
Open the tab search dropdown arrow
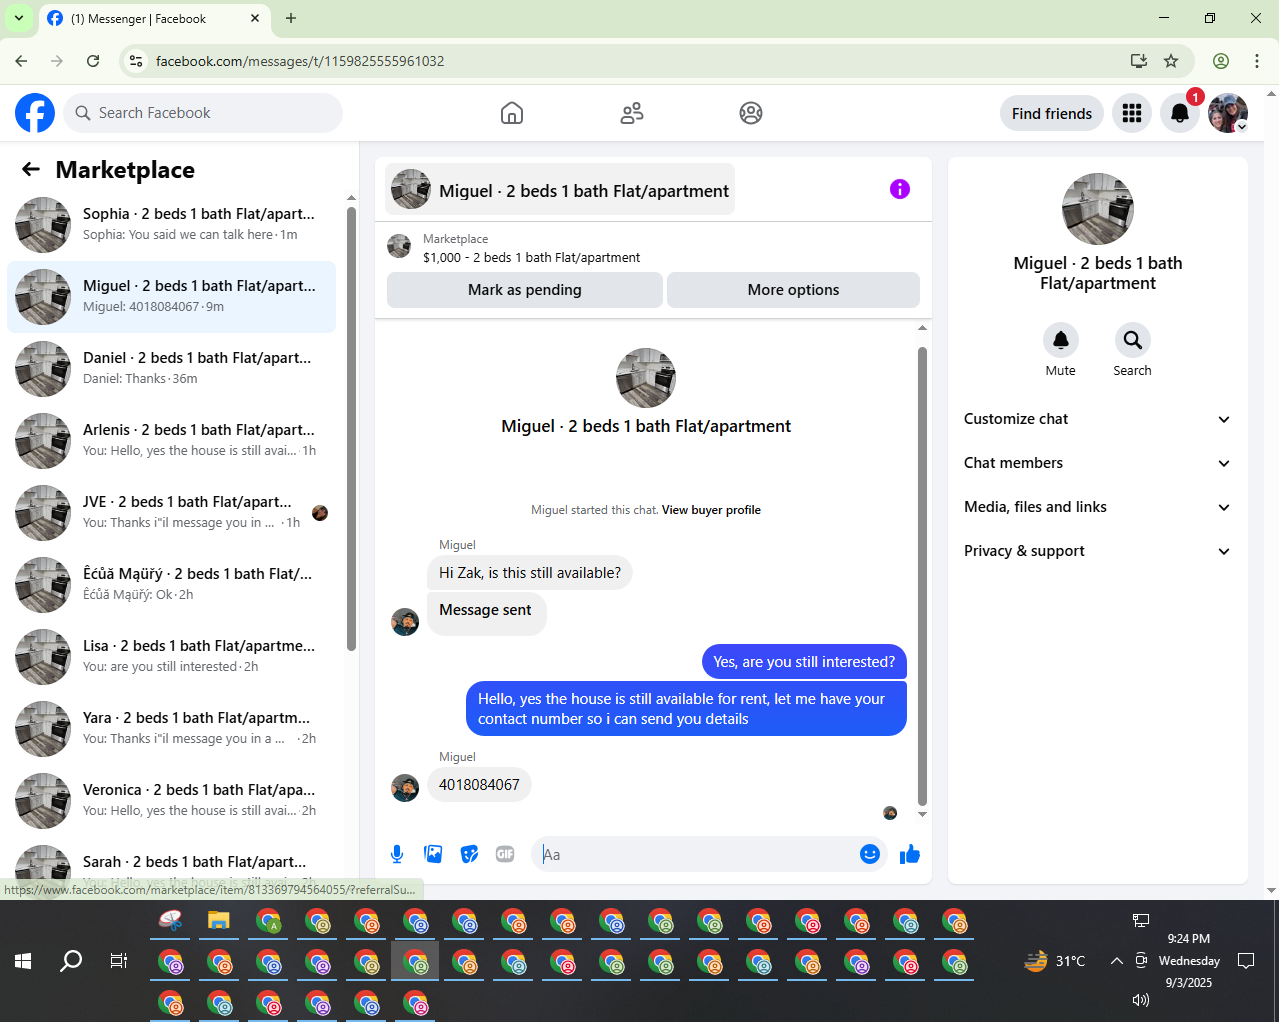pos(18,18)
